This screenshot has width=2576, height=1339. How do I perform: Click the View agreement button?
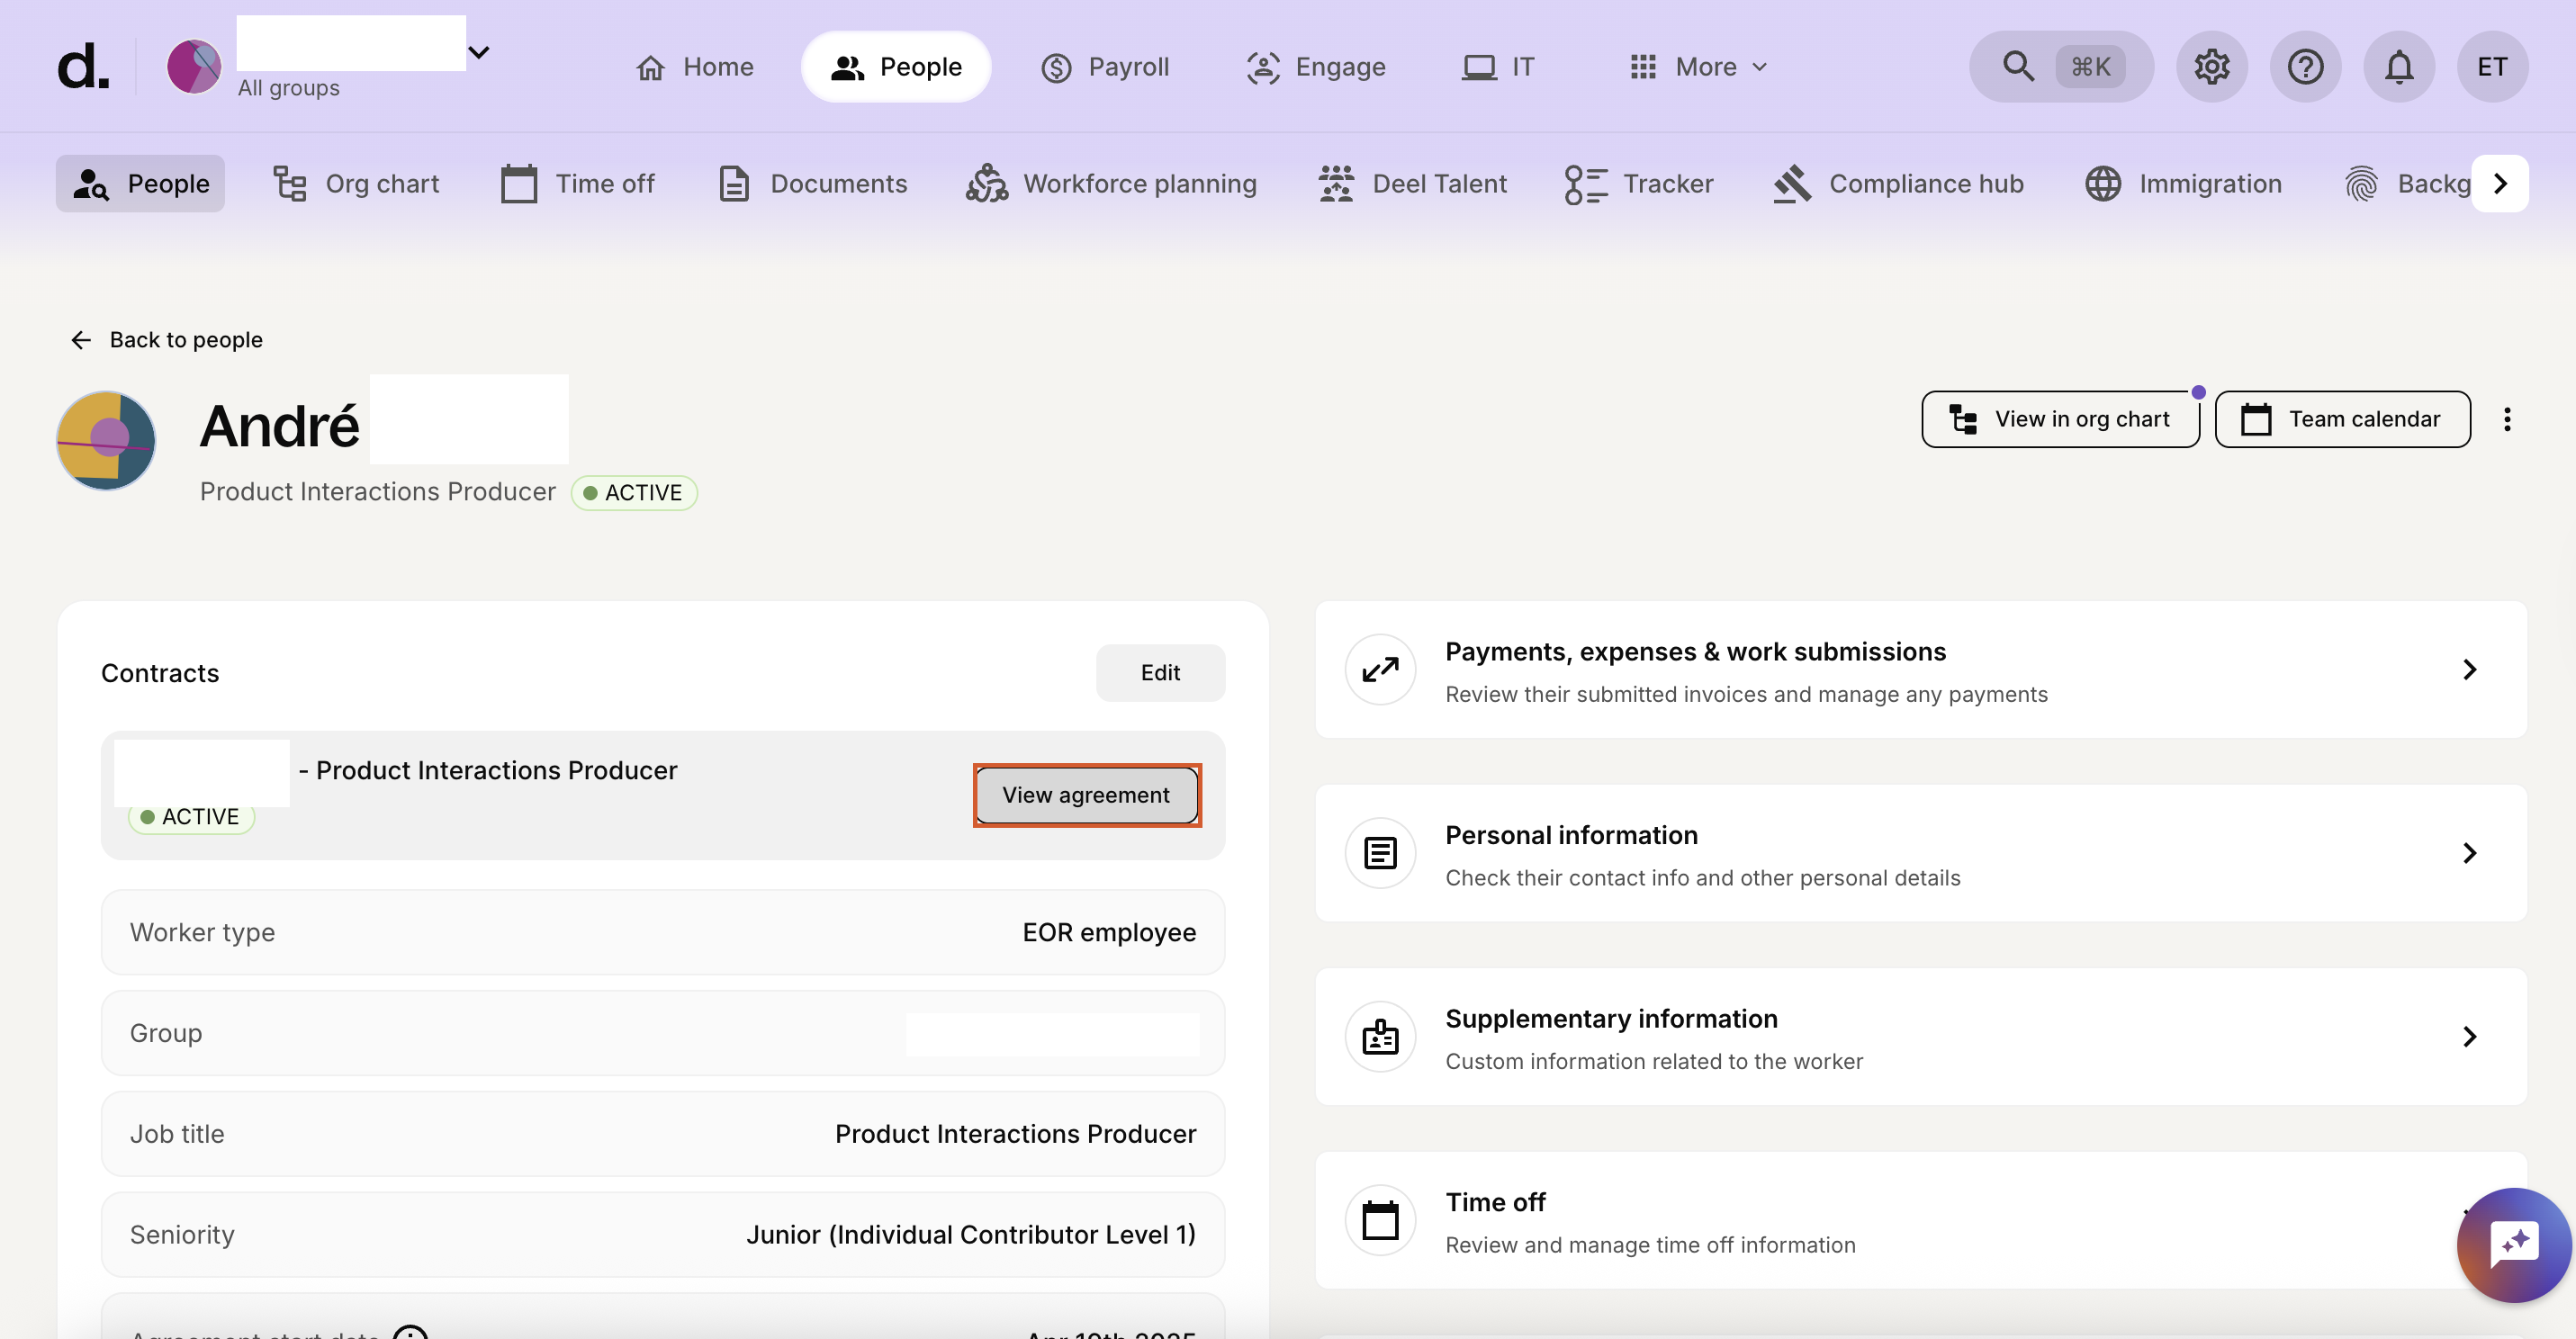1086,795
